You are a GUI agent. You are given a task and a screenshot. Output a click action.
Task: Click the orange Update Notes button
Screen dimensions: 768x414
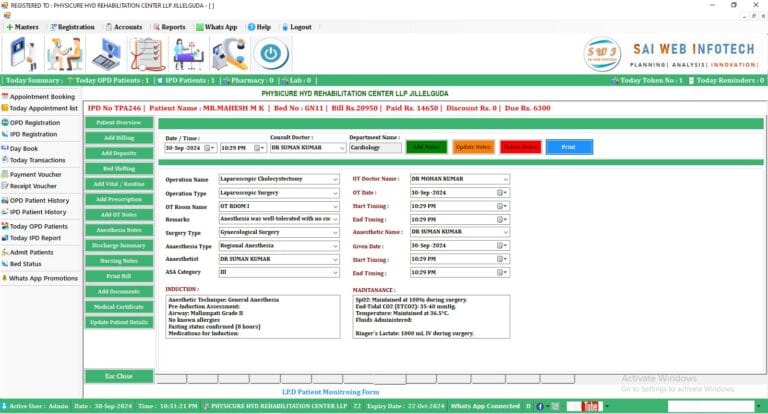pos(473,147)
